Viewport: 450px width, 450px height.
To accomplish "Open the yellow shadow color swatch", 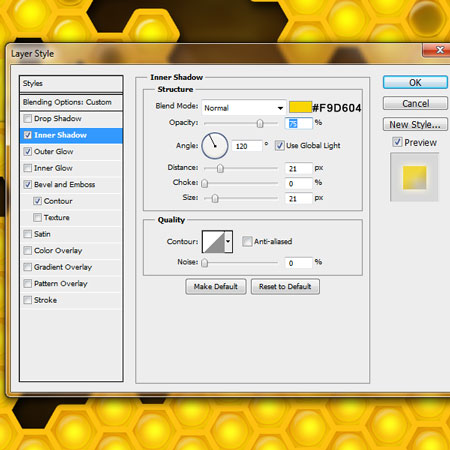I will (x=300, y=107).
